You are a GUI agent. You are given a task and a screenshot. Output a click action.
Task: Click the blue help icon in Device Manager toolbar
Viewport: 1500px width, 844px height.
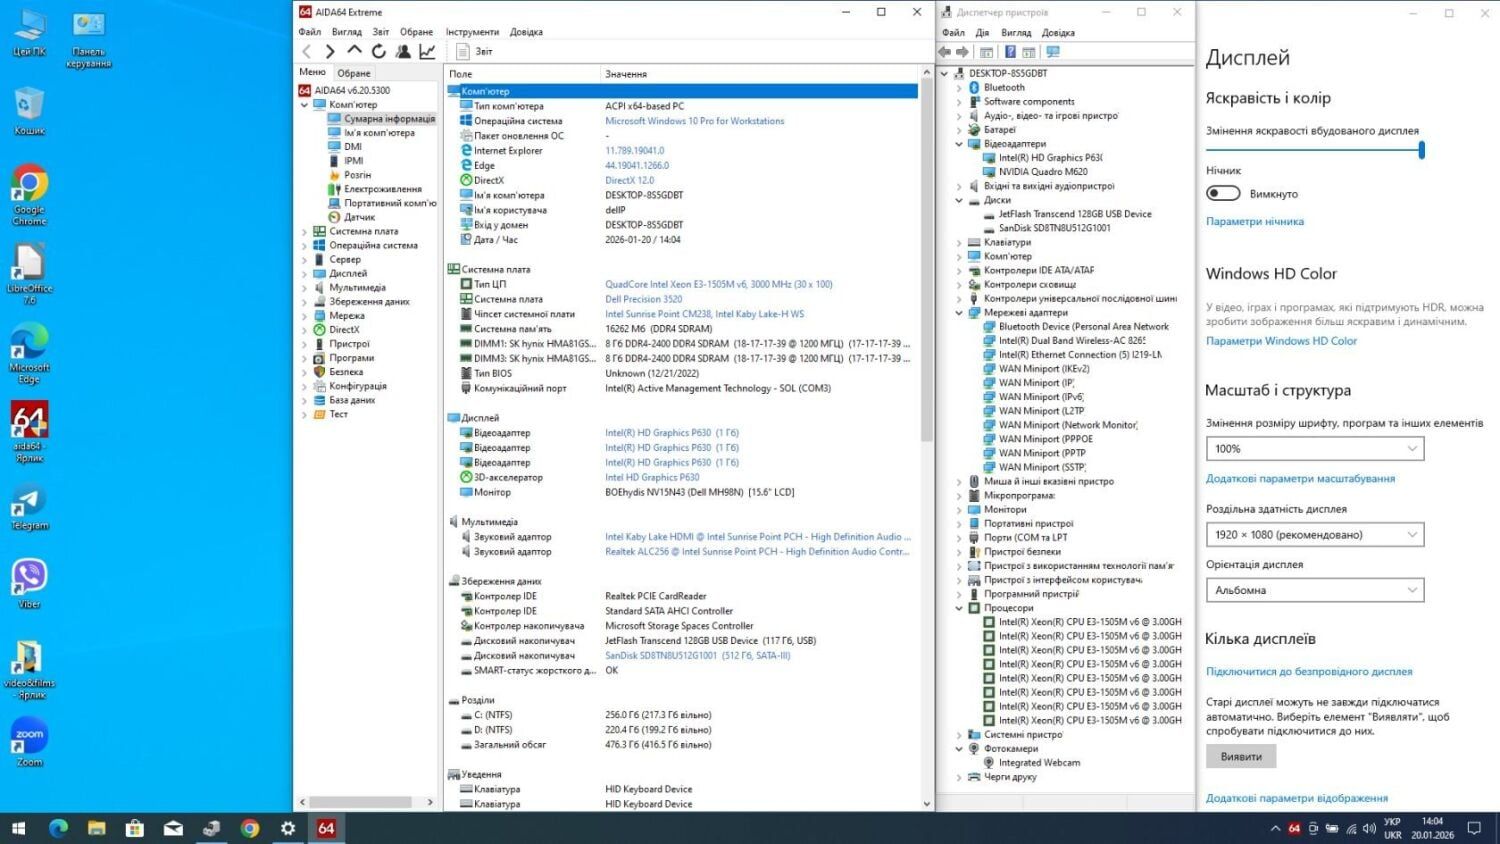click(x=1010, y=52)
